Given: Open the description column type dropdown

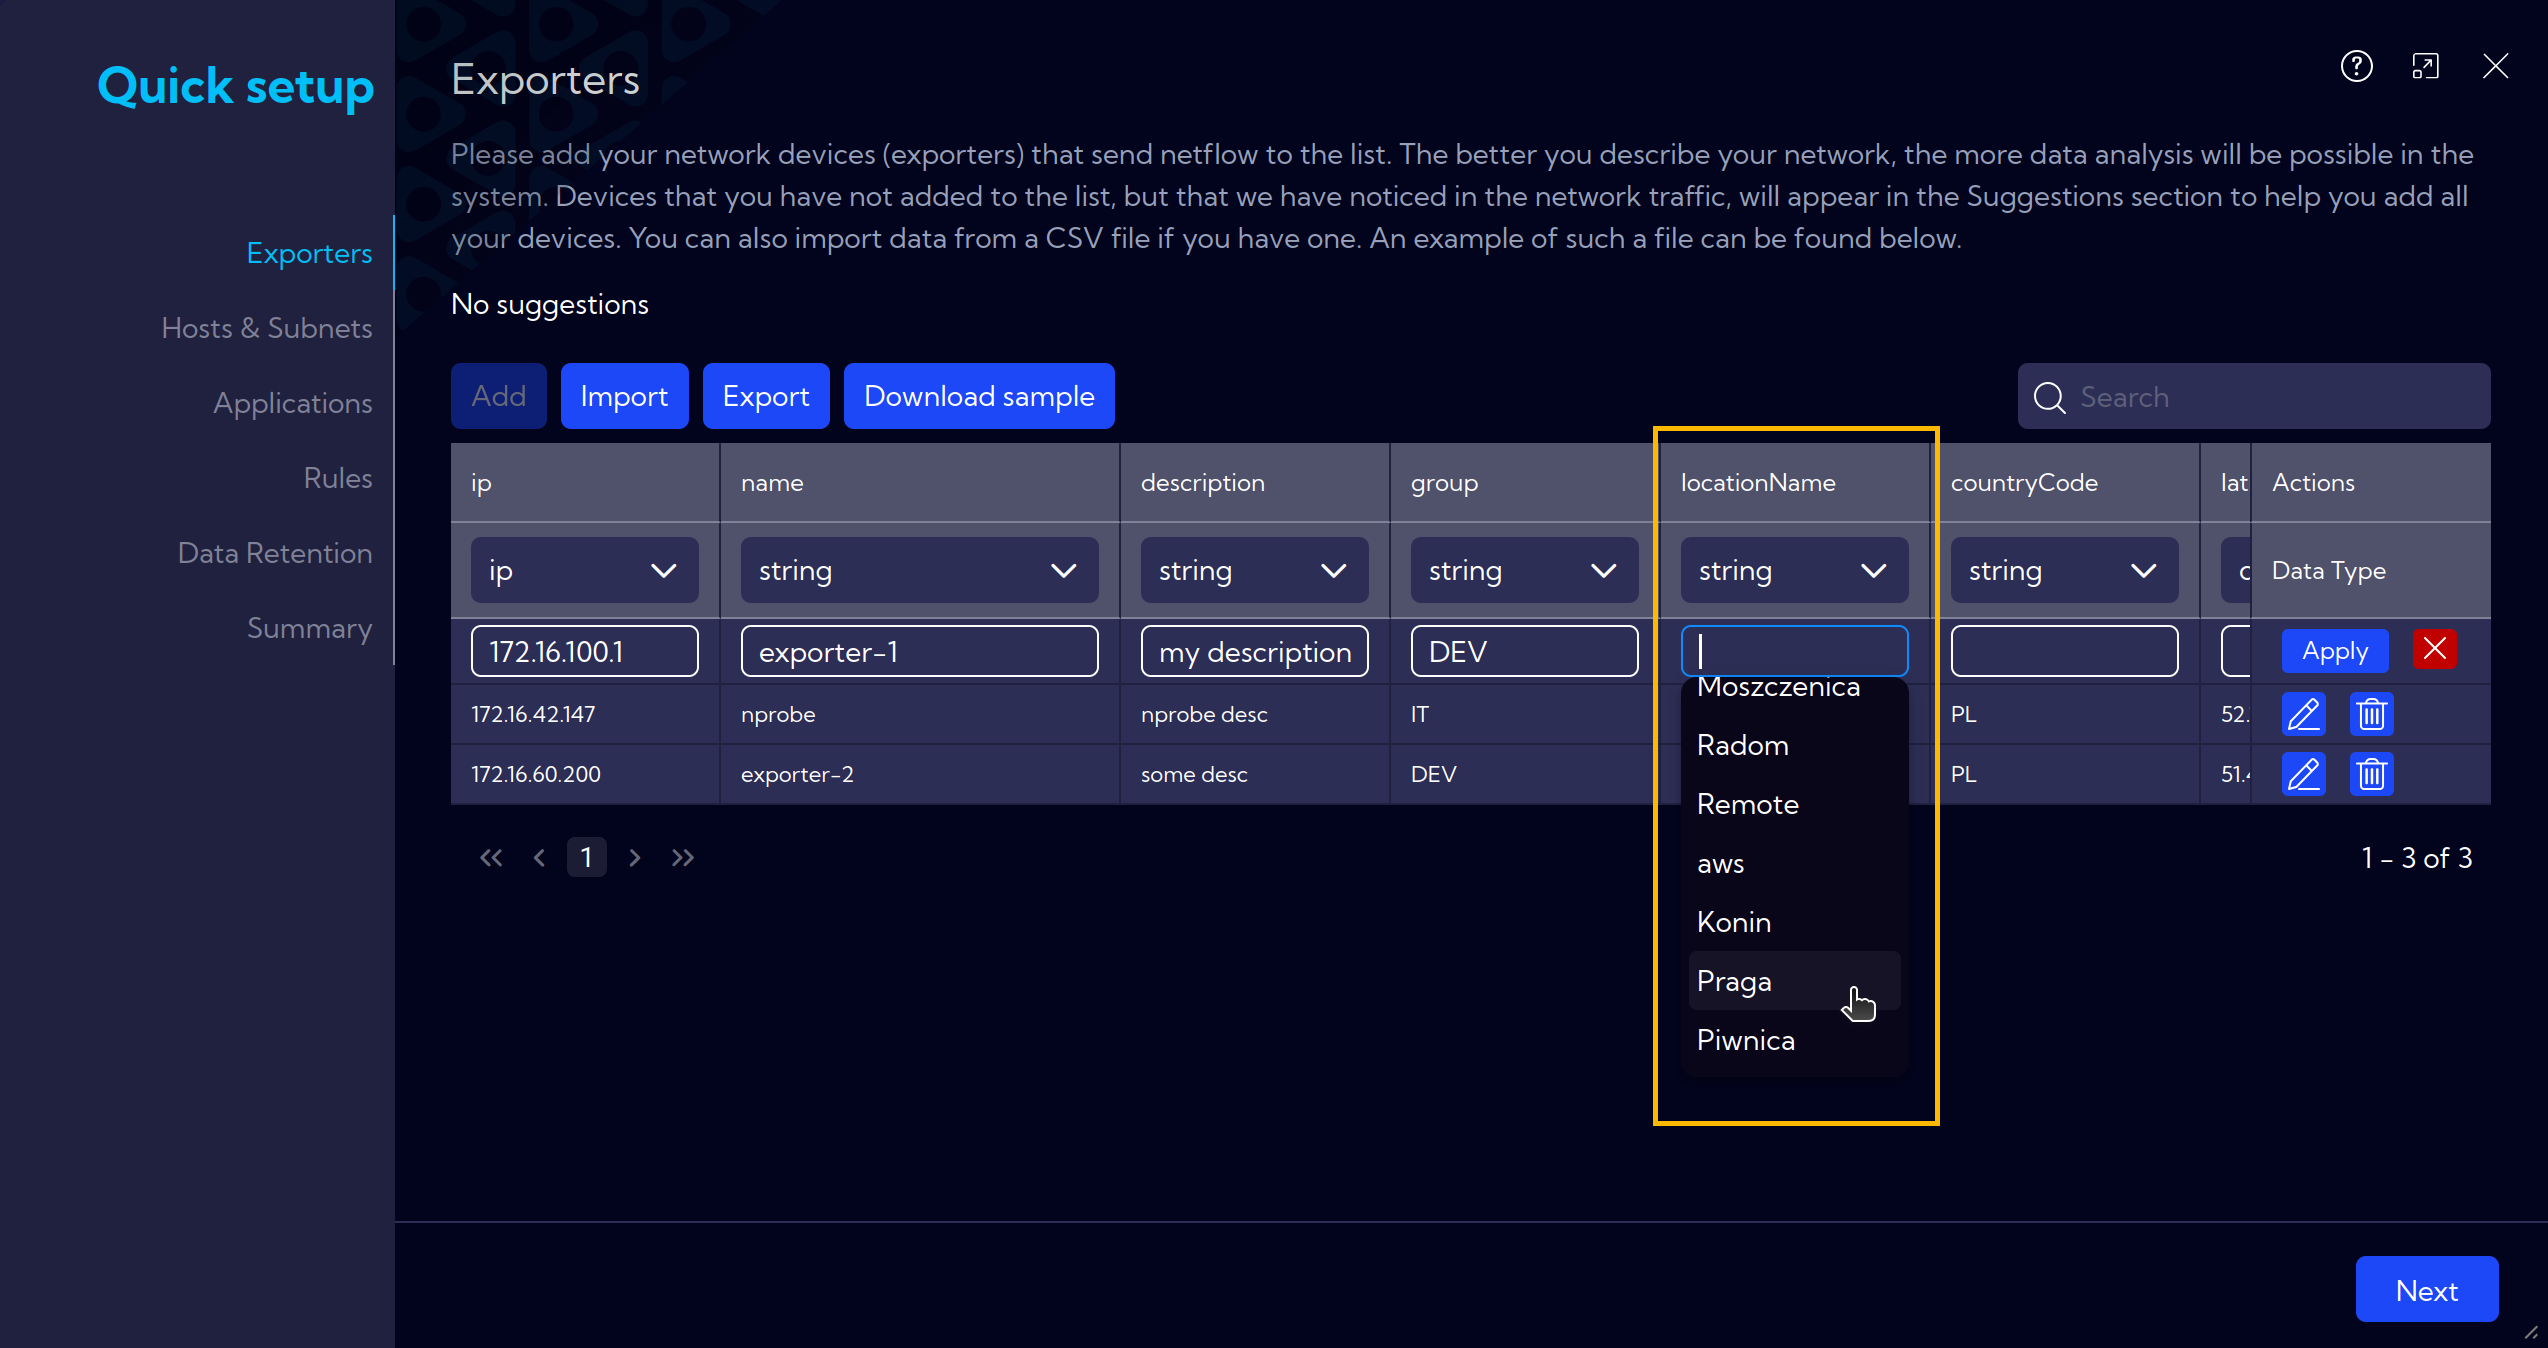Looking at the screenshot, I should 1254,570.
